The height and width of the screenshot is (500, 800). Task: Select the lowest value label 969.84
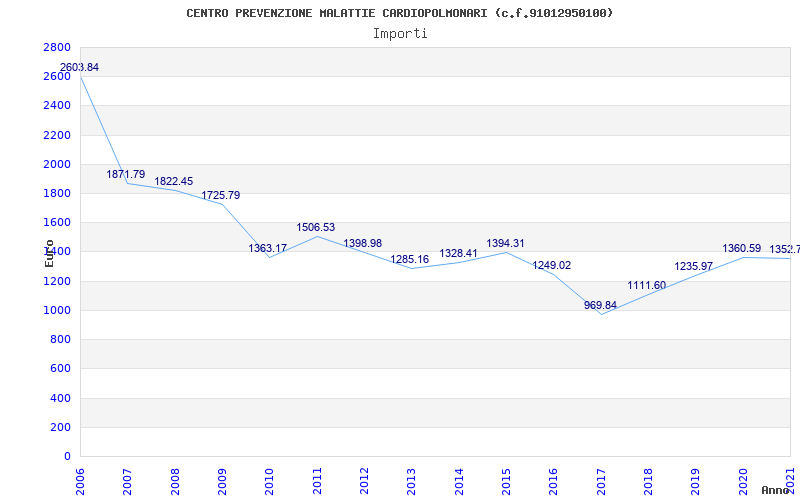coord(601,306)
